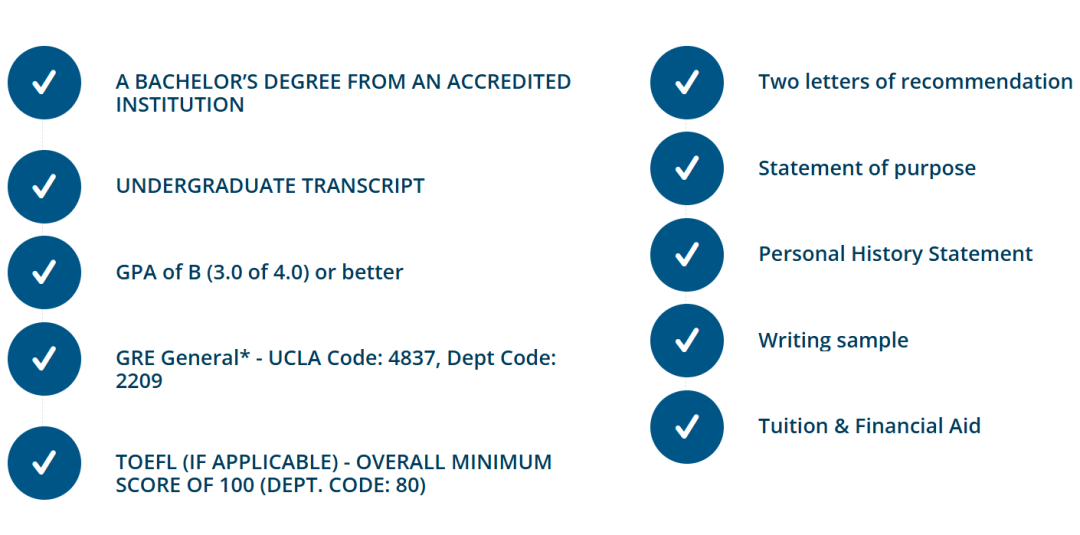Click the checkmark icon next to Undergraduate Transcript
The height and width of the screenshot is (535, 1080).
click(44, 187)
